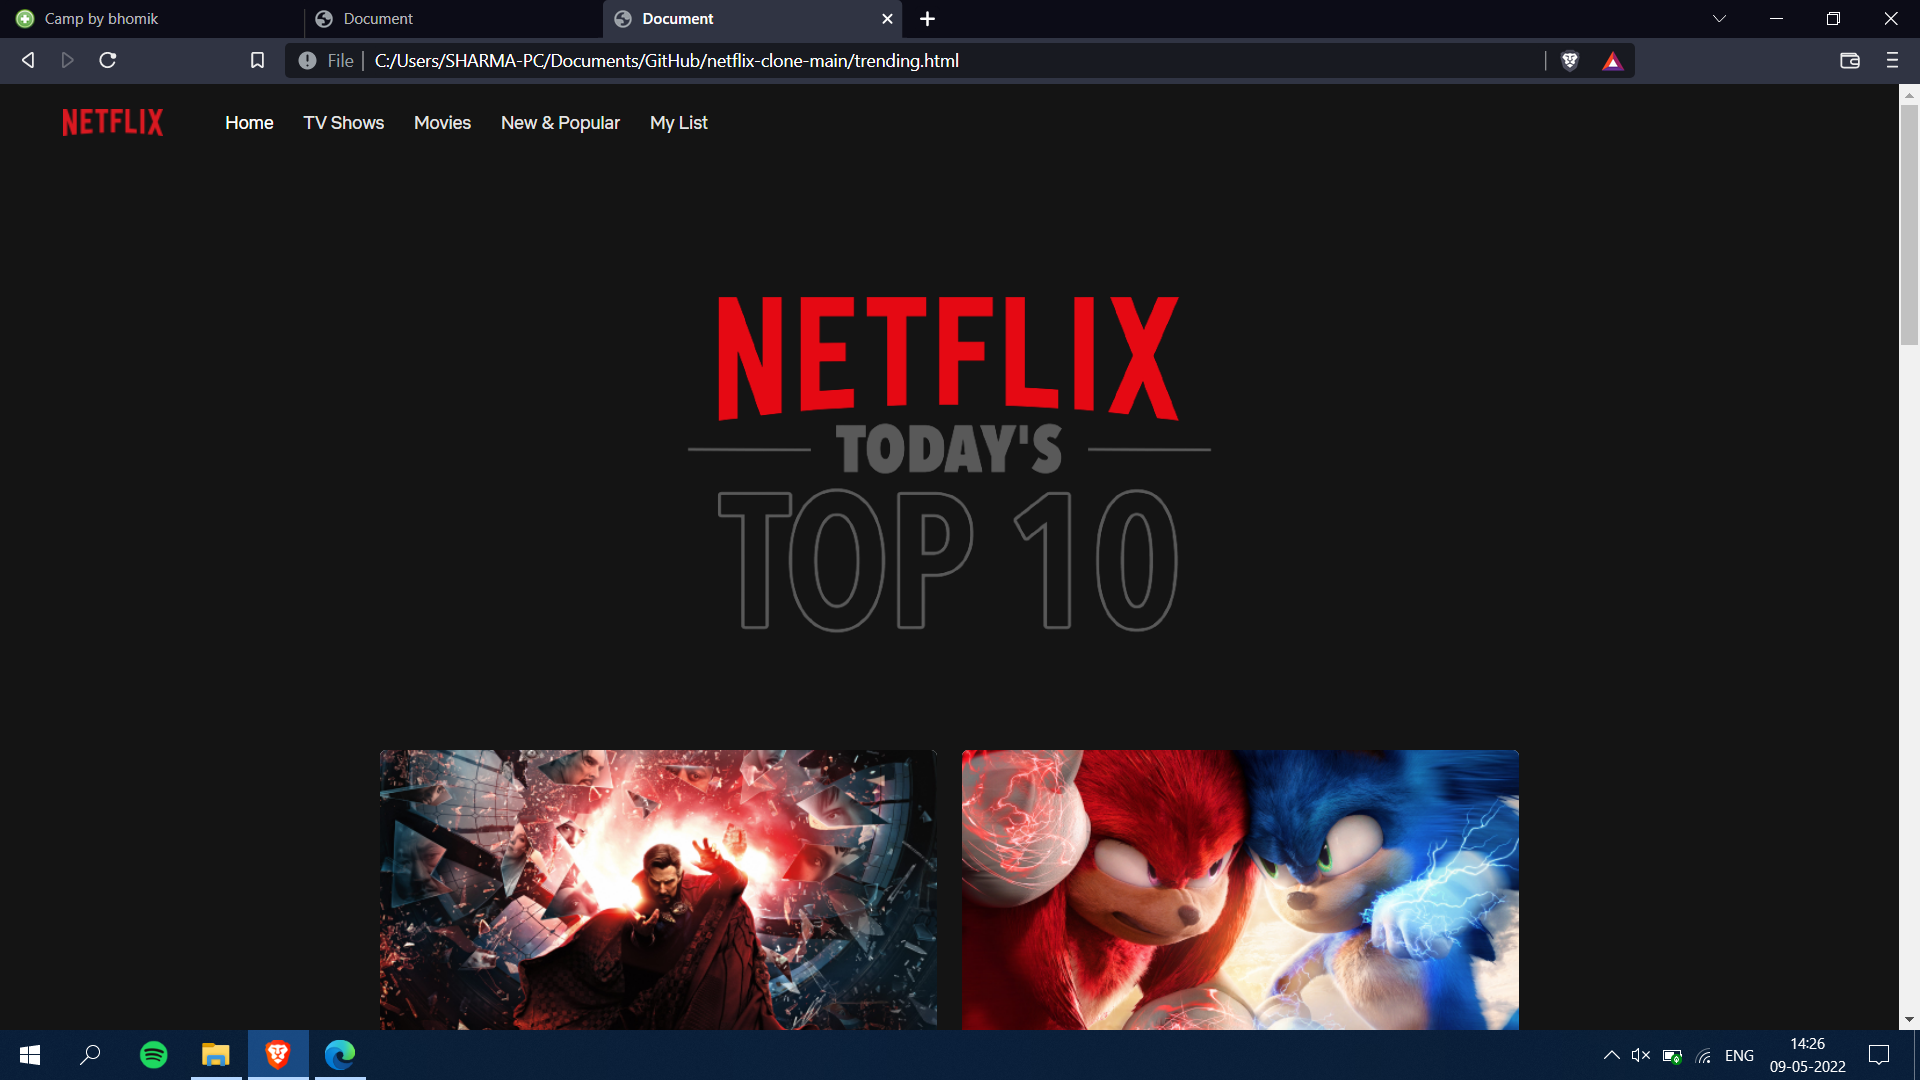Click the Brave Shields icon in address bar

point(1571,61)
